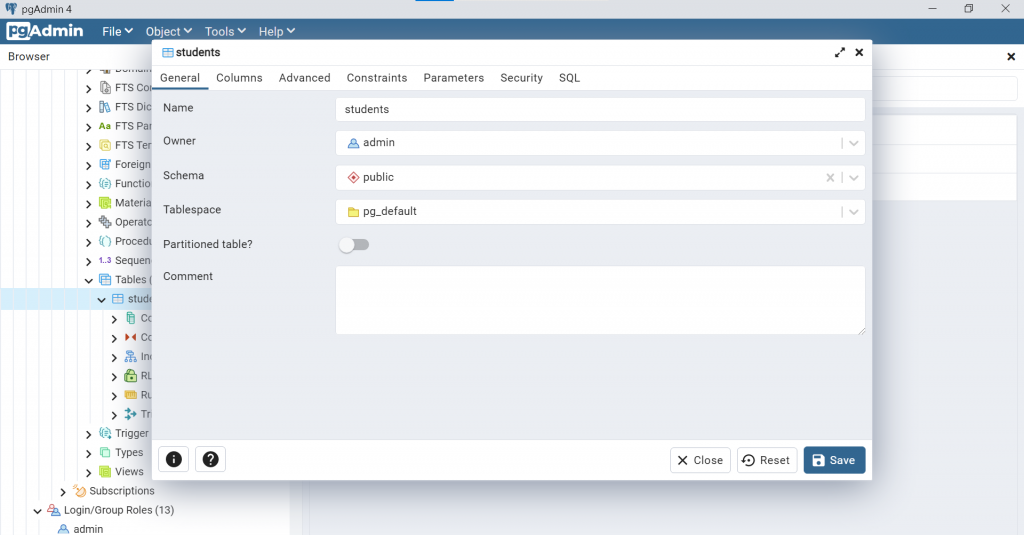Click the FTS Dictionaries tree icon
This screenshot has height=535, width=1024.
point(104,106)
